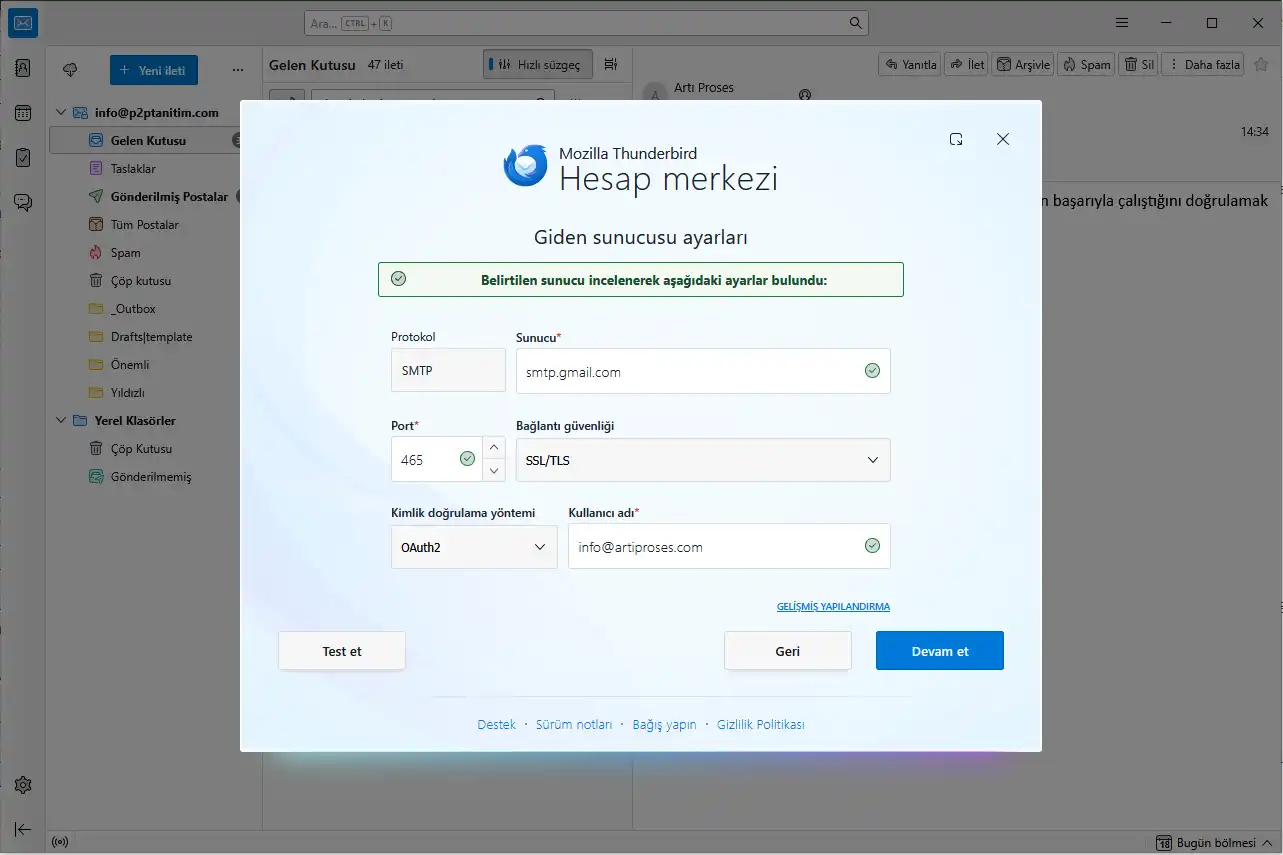Open the Drafts|template folder
The image size is (1283, 855).
click(151, 337)
